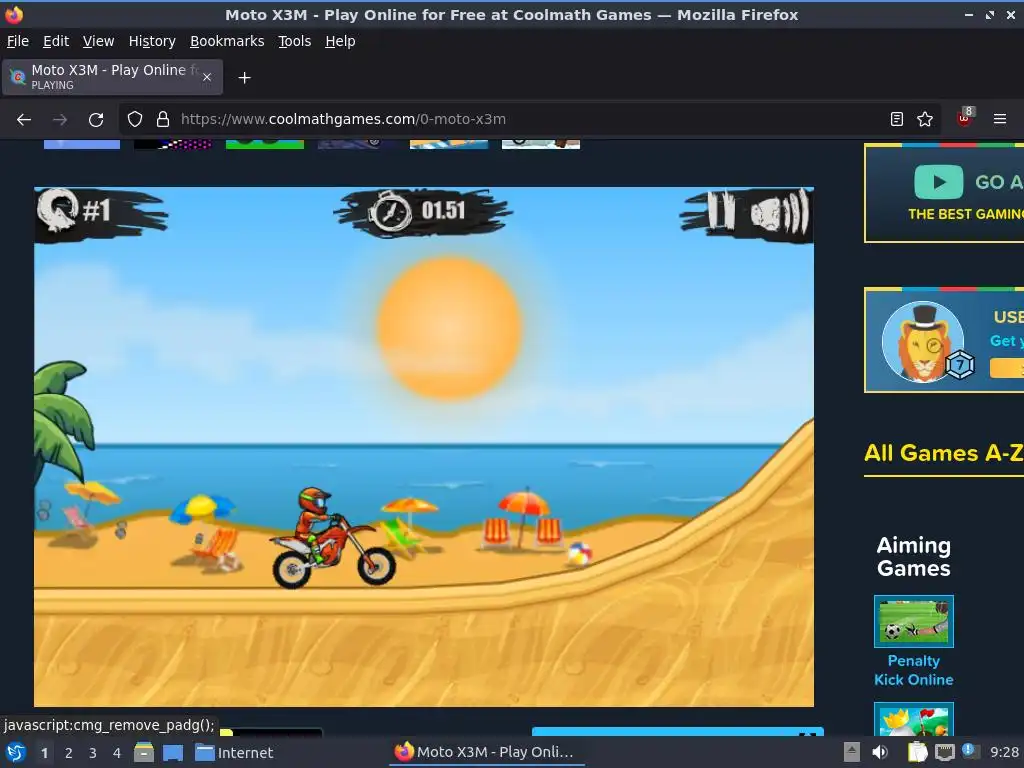
Task: Open the View menu
Action: 98,41
